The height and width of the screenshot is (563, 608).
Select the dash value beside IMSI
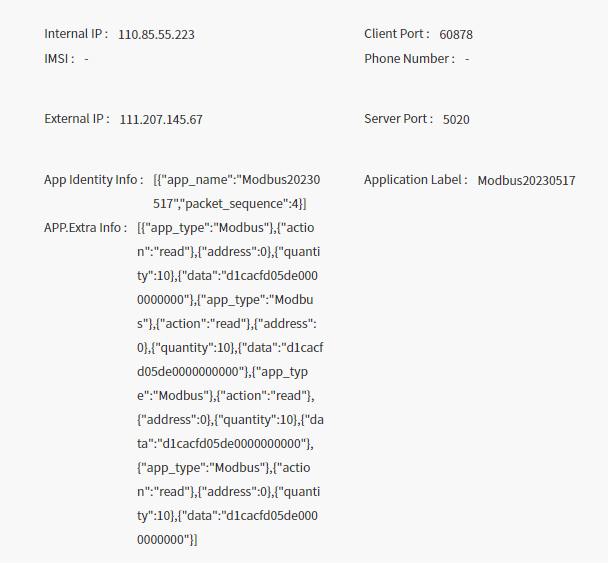pyautogui.click(x=87, y=59)
